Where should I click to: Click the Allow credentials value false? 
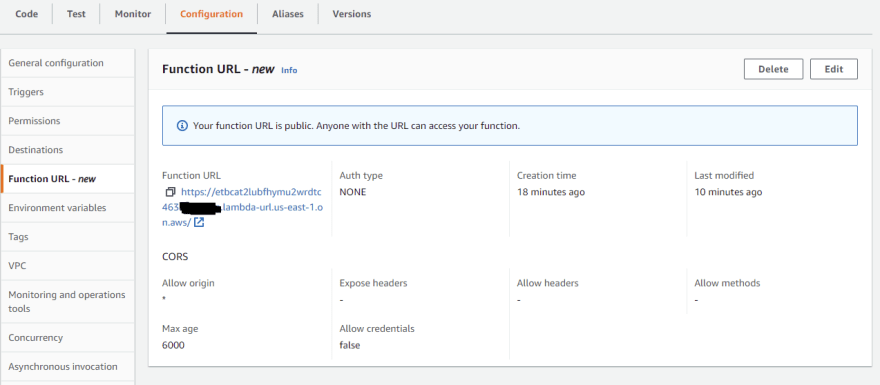[350, 345]
